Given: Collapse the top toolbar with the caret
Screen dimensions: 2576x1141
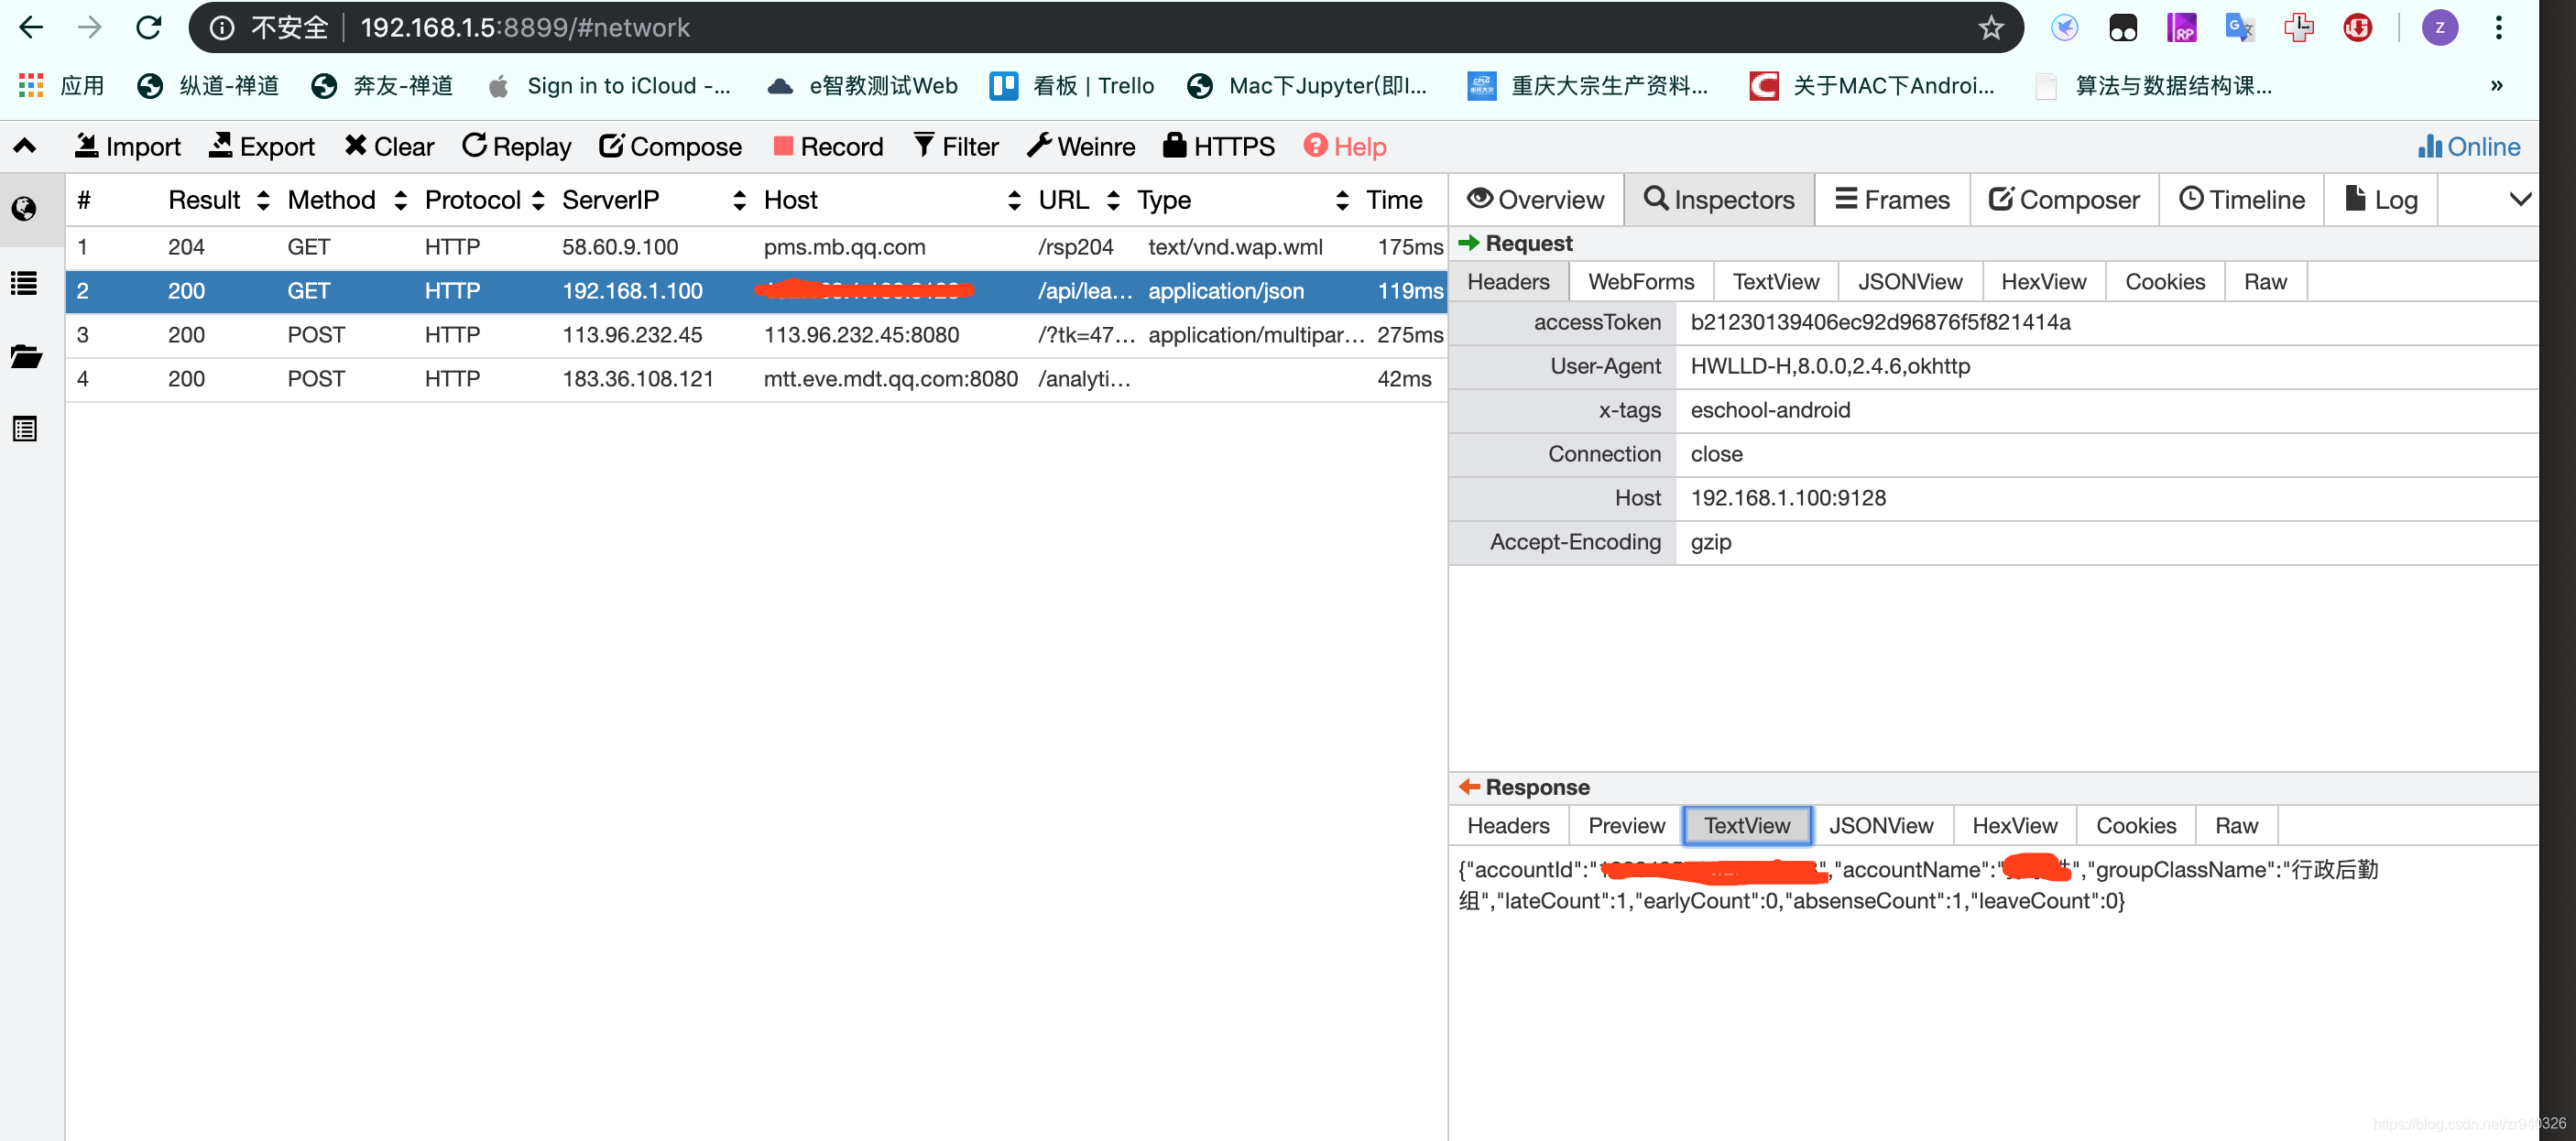Looking at the screenshot, I should click(x=25, y=147).
